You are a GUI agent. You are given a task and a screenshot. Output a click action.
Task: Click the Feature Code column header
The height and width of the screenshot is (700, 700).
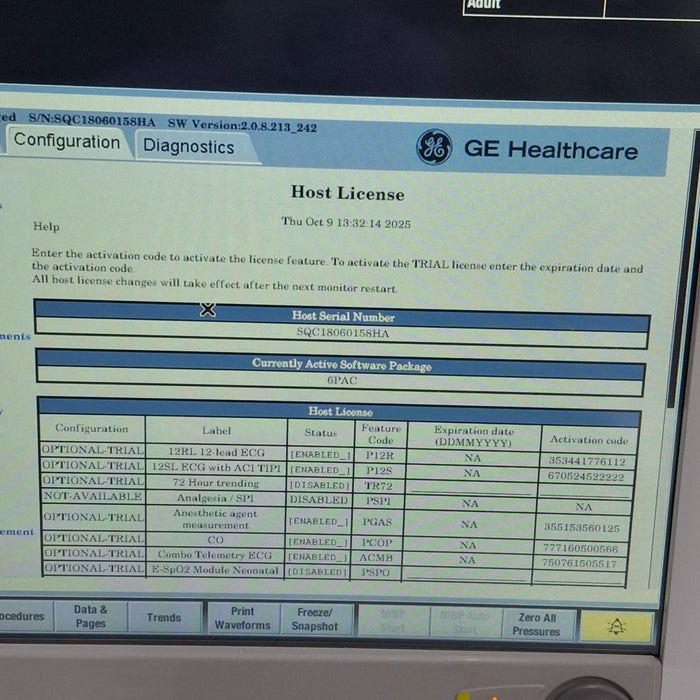[x=381, y=434]
